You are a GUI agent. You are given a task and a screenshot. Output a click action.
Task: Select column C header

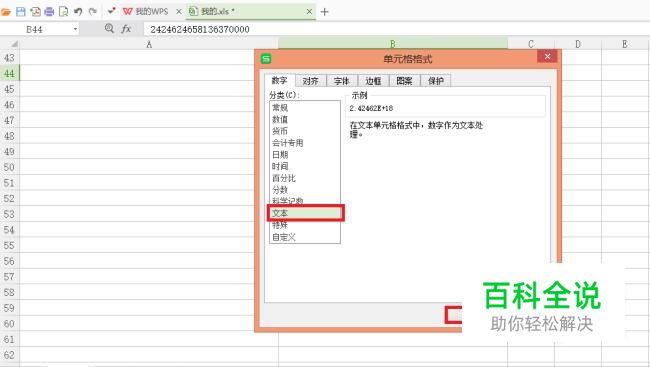531,44
